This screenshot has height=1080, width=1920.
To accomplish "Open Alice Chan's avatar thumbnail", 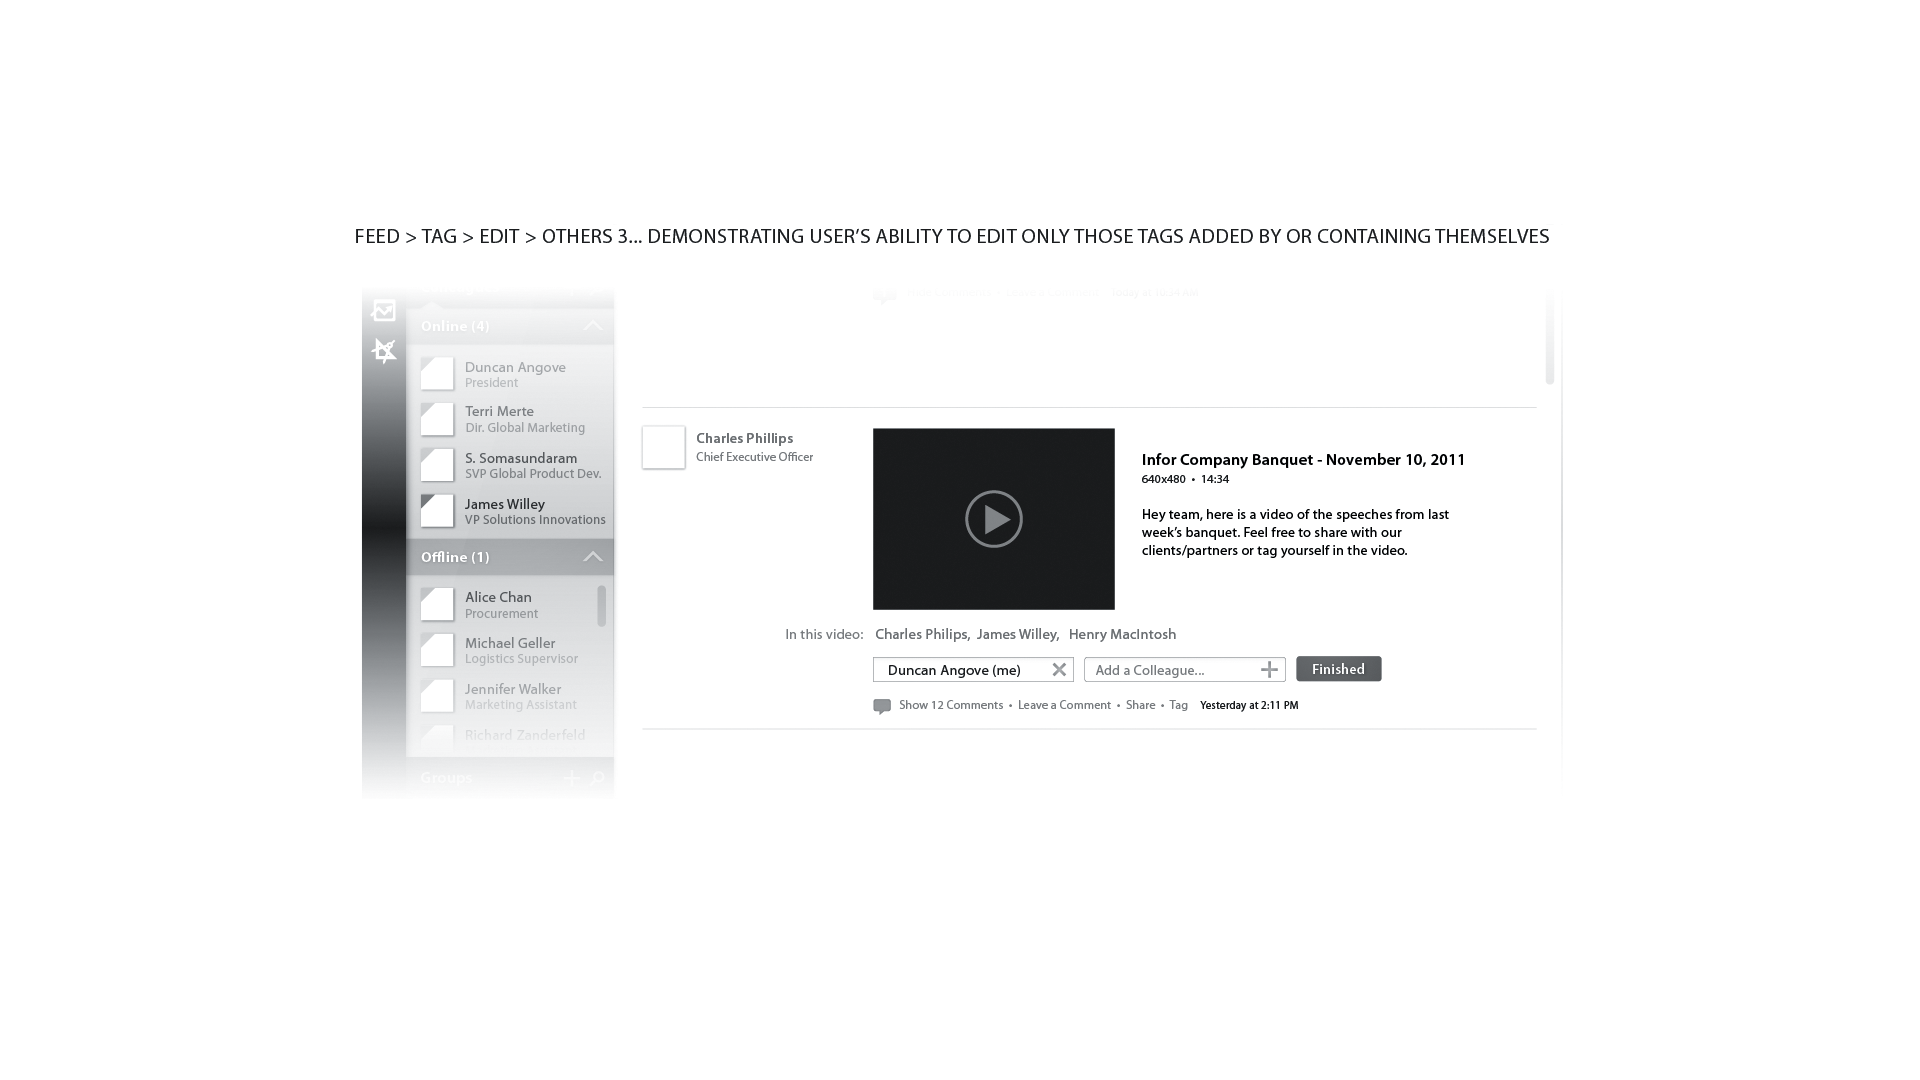I will pos(437,604).
